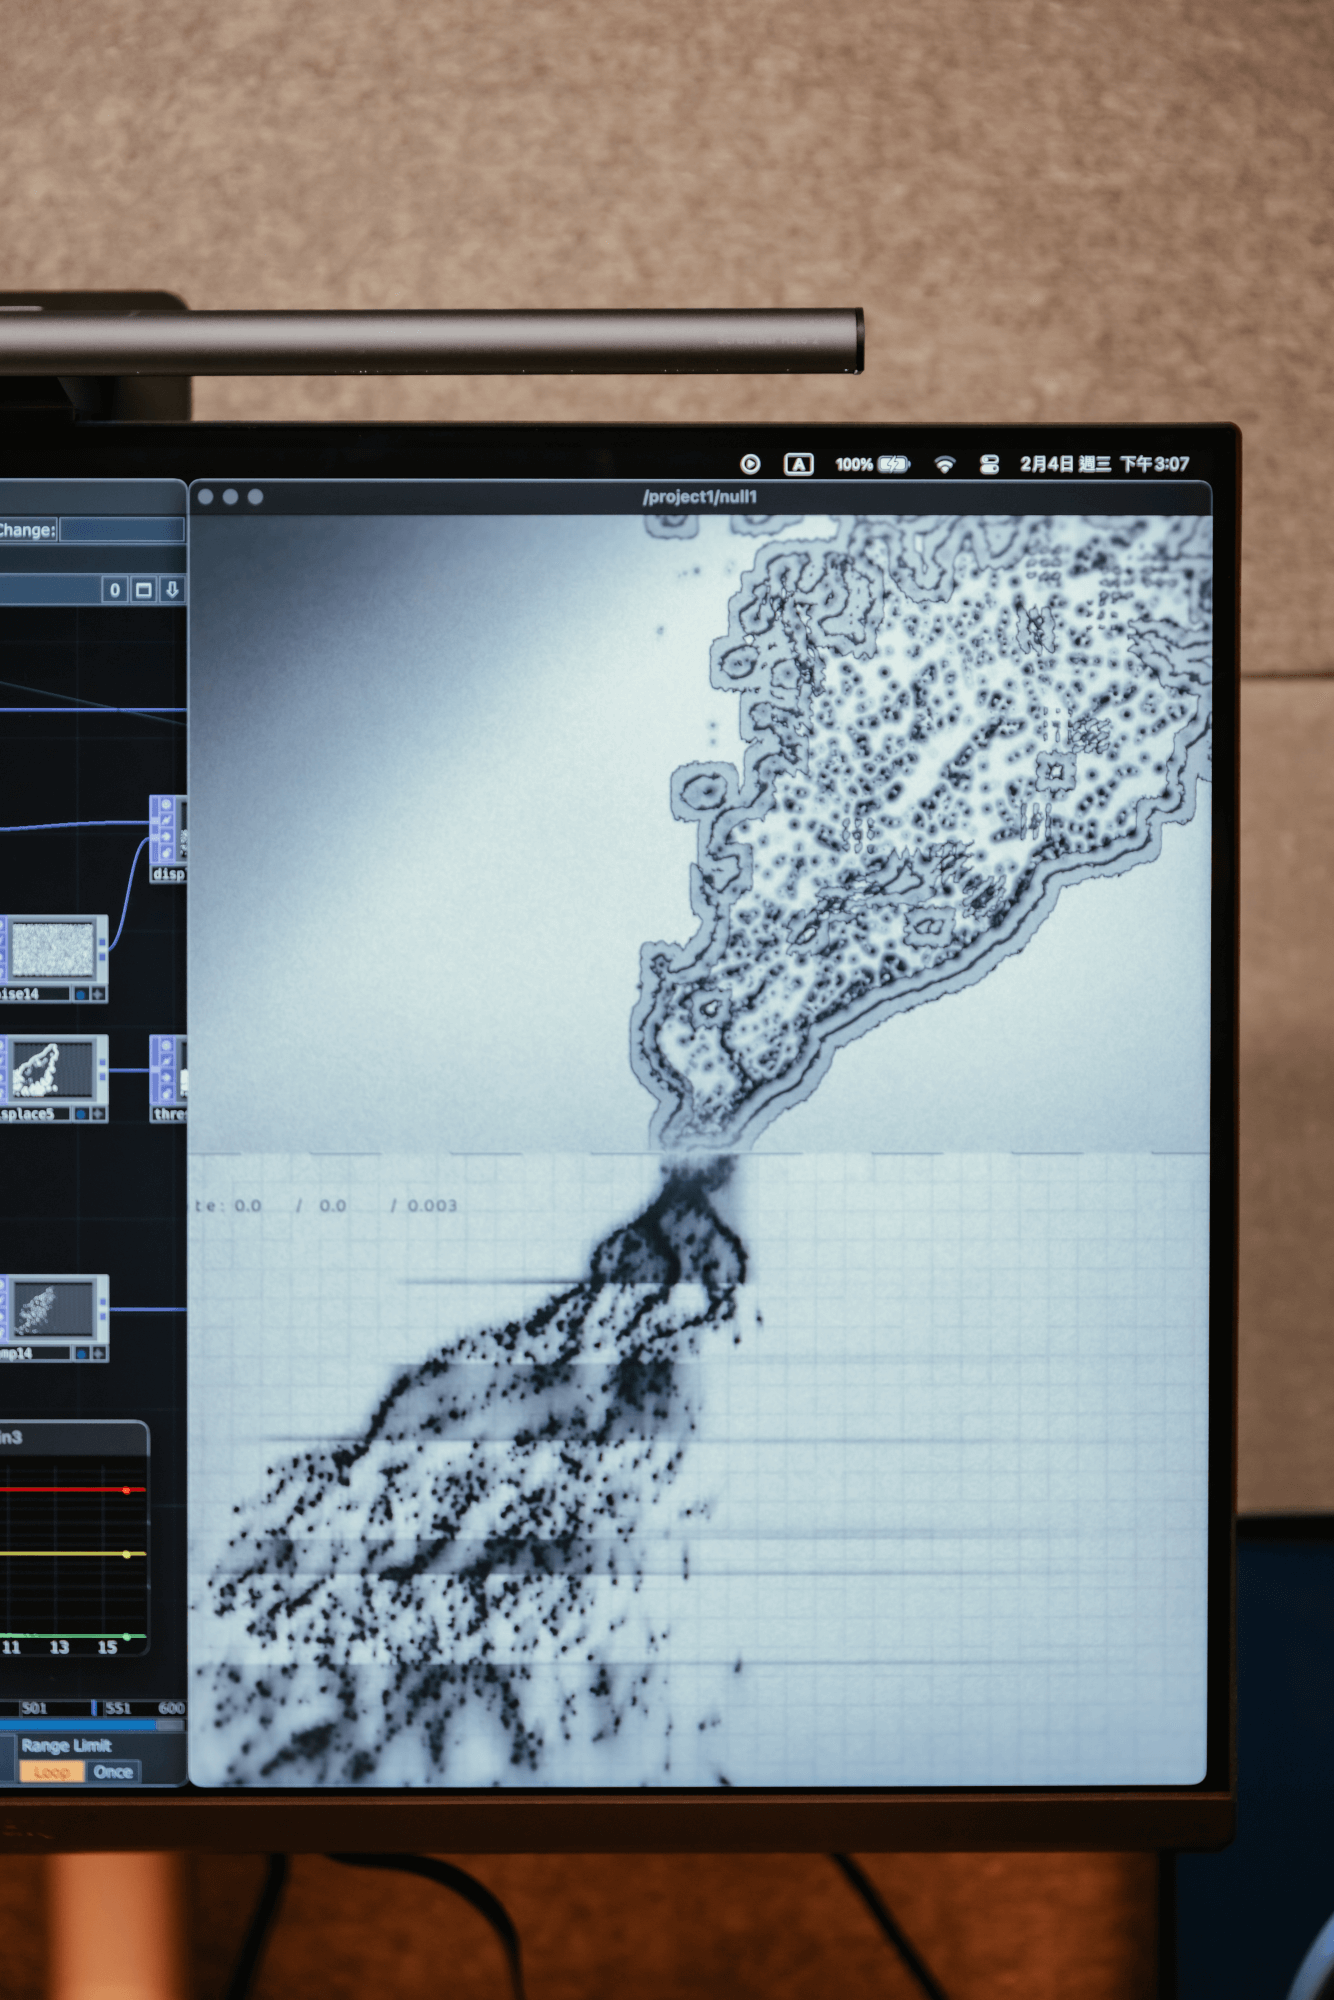Click the timeline frame ruler near 551
This screenshot has width=1334, height=2000.
tap(117, 1708)
